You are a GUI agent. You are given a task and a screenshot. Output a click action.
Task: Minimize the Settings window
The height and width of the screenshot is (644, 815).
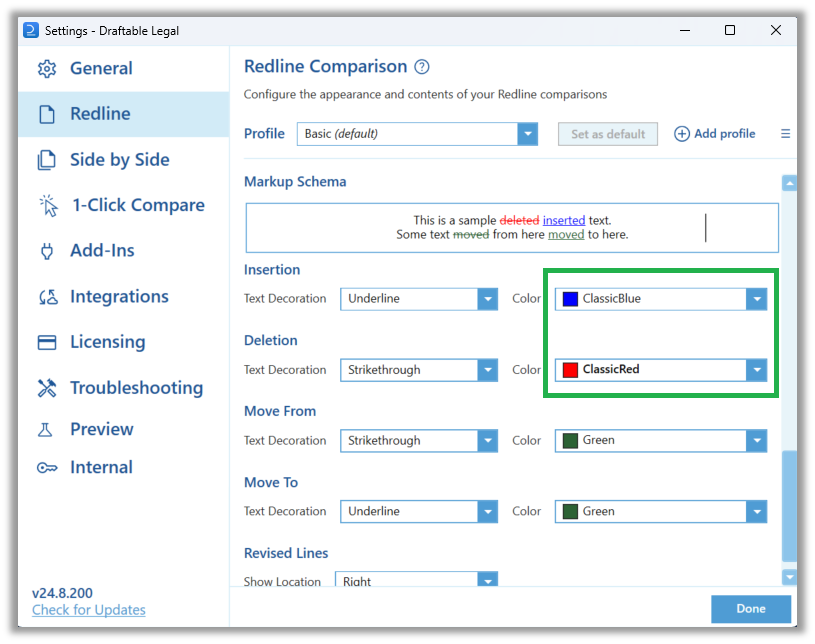click(685, 30)
